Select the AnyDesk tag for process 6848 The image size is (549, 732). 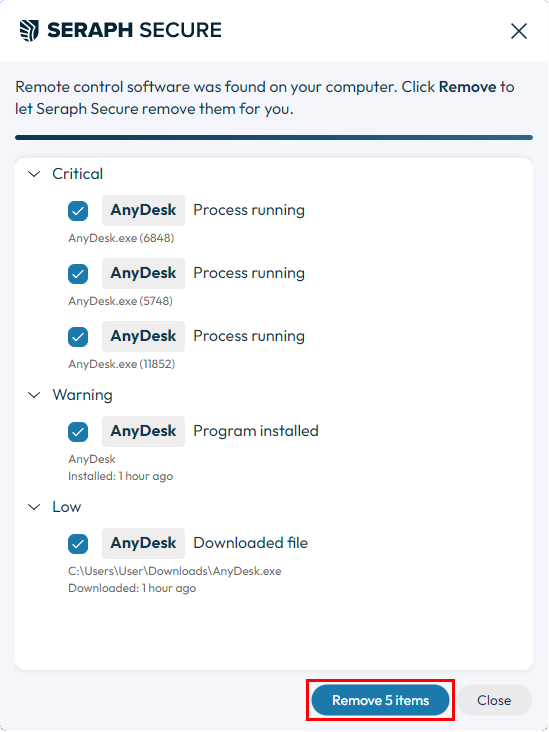coord(143,210)
